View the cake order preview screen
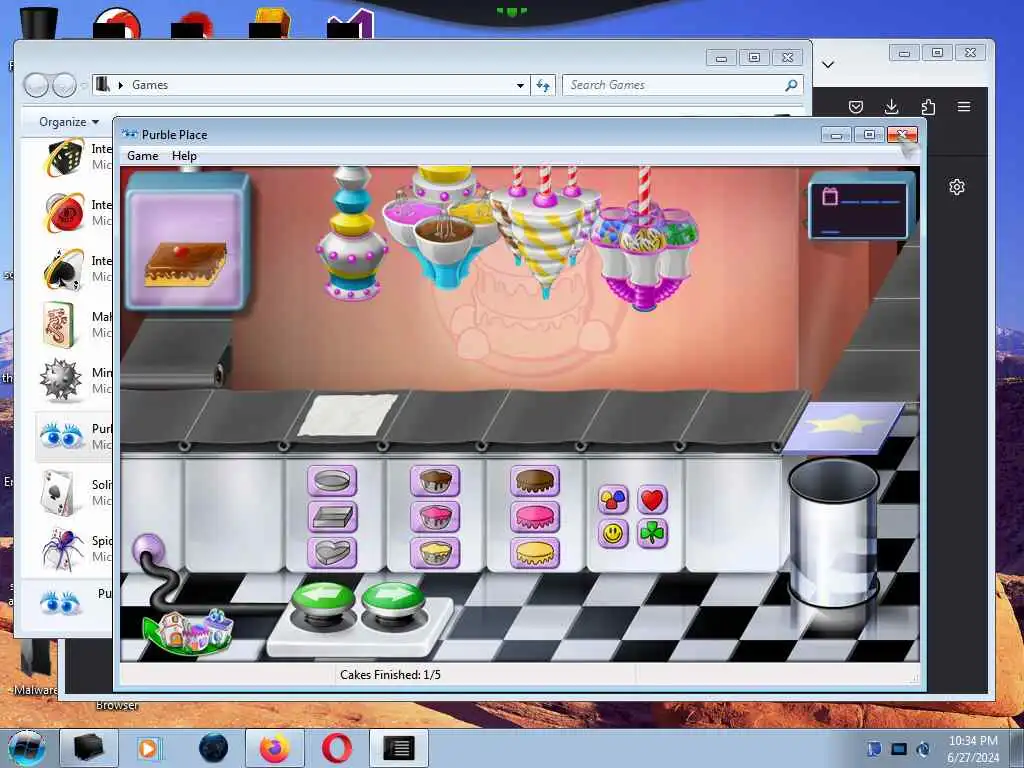 (x=187, y=240)
